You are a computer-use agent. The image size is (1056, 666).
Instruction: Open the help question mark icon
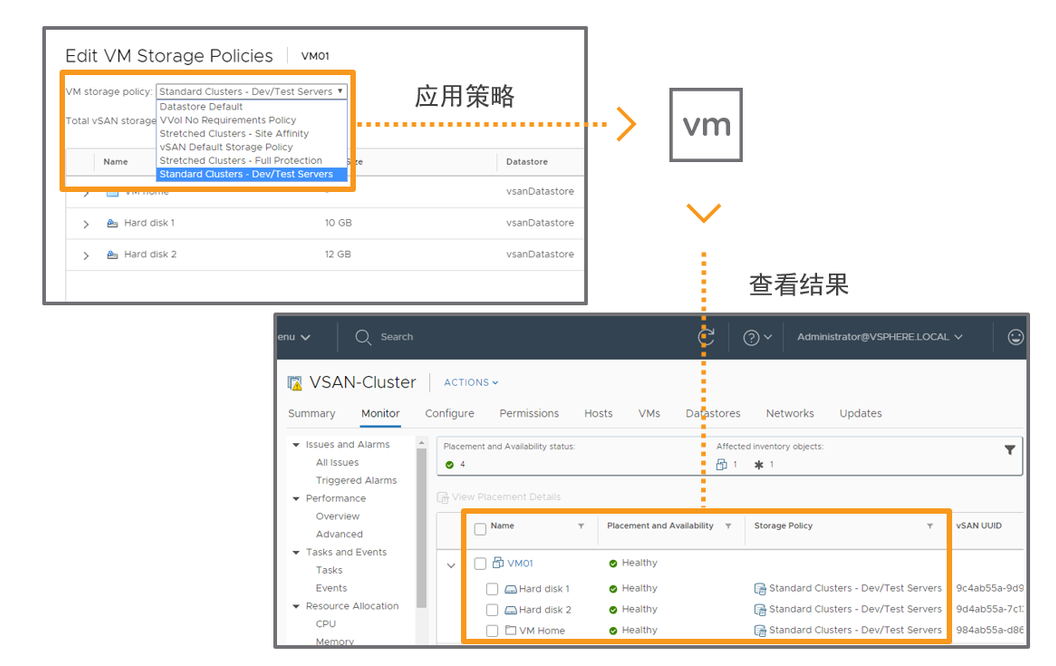click(x=751, y=337)
